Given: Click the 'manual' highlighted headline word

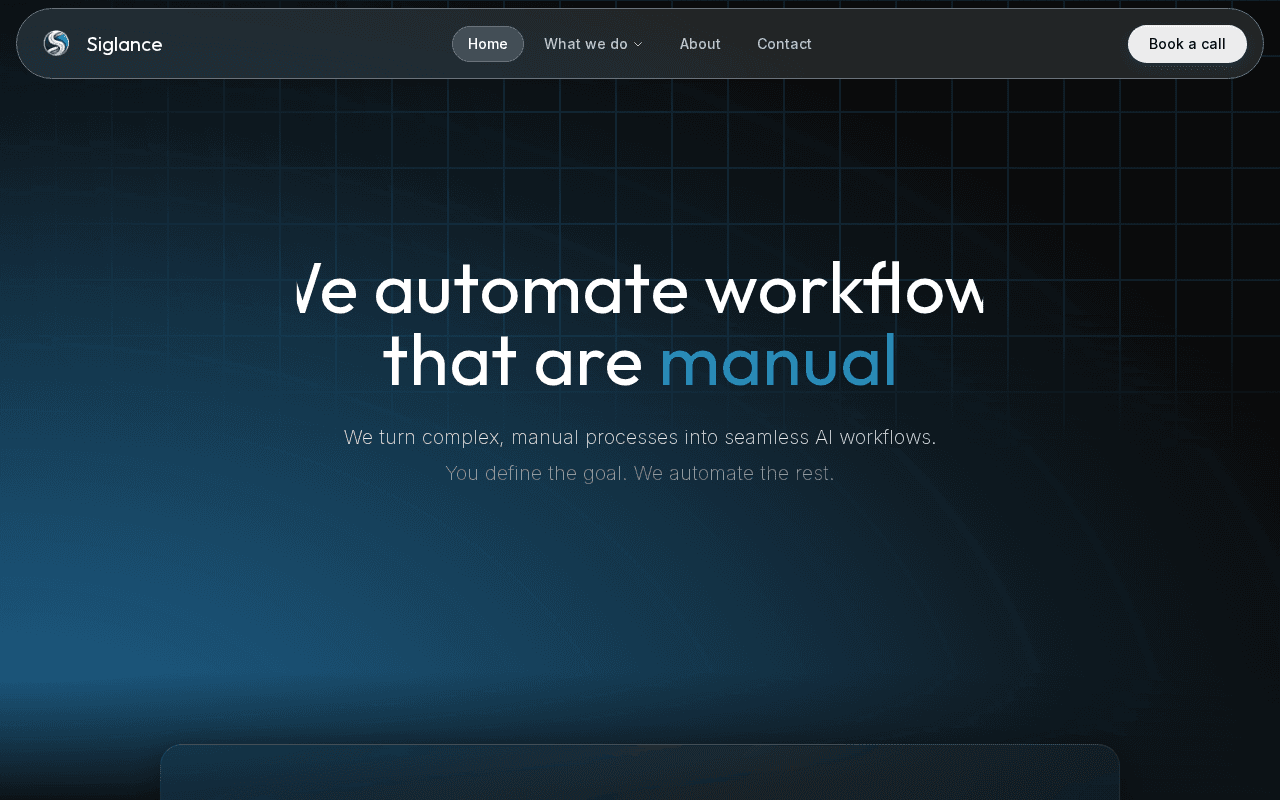Looking at the screenshot, I should 778,360.
